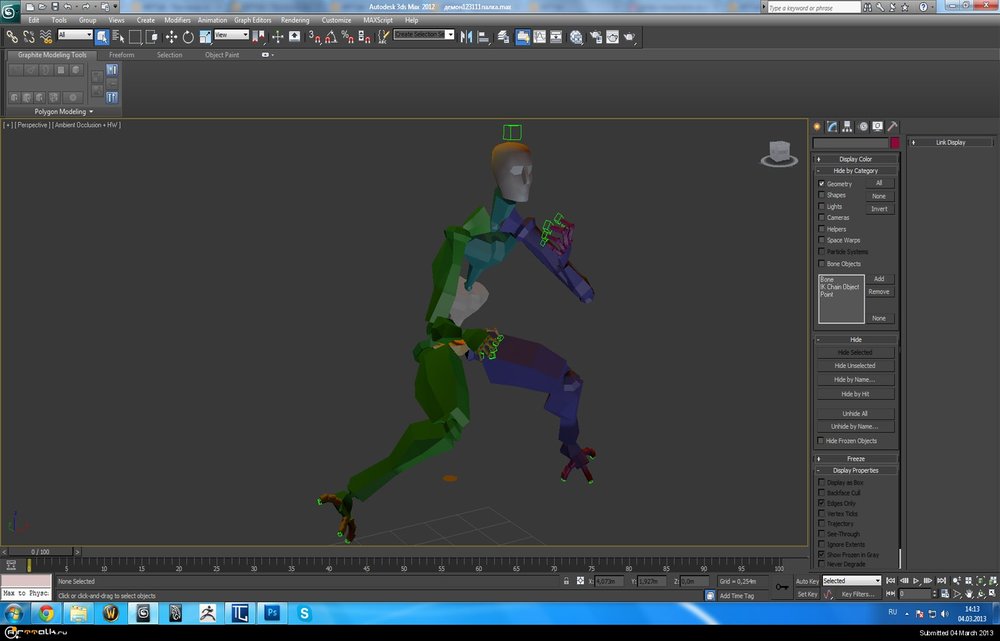Click the Select and Link tool
The image size is (1000, 641).
coord(12,36)
